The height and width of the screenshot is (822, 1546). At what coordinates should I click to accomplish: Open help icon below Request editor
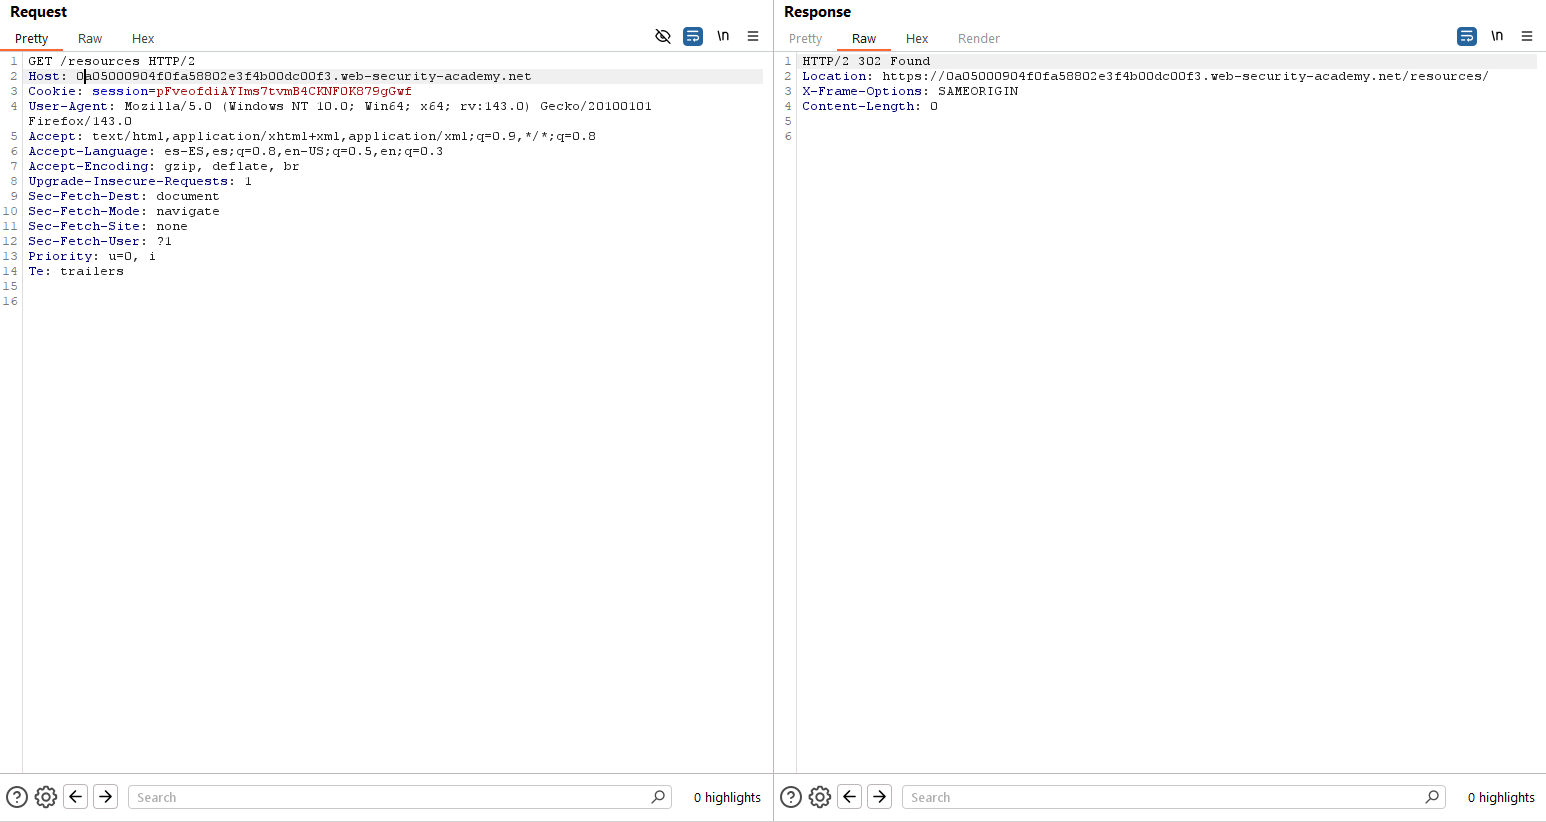(17, 797)
